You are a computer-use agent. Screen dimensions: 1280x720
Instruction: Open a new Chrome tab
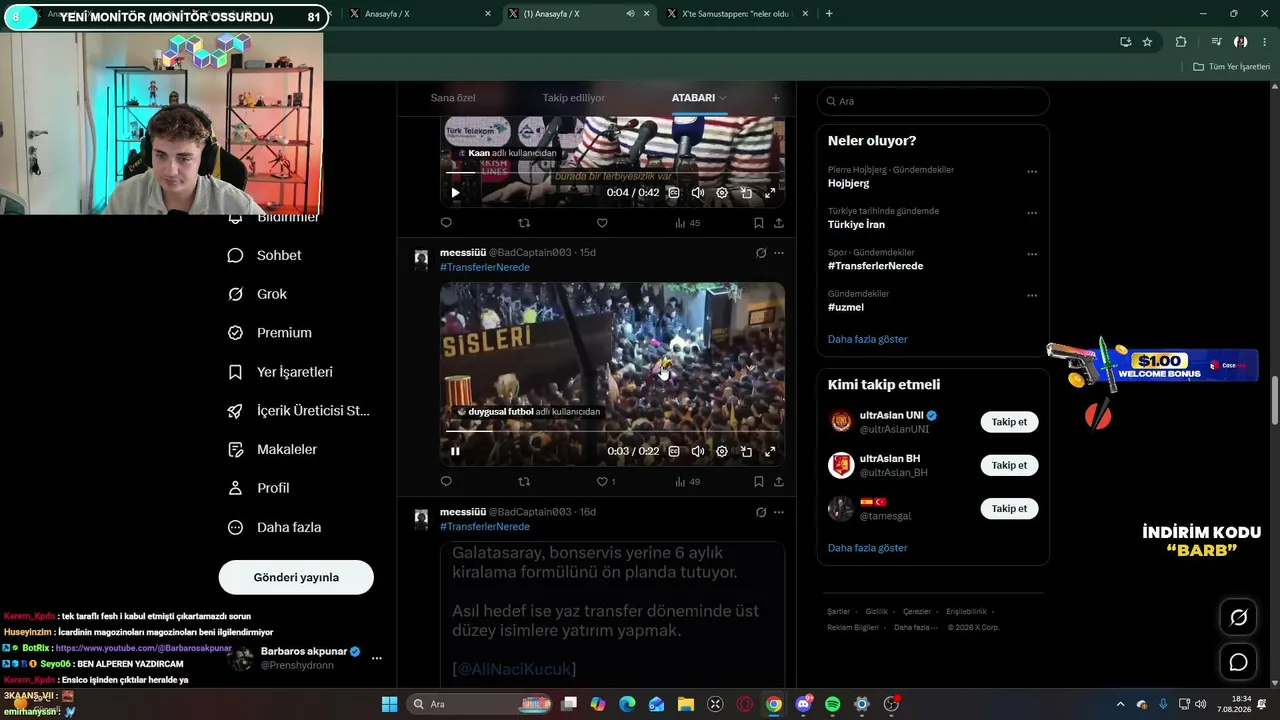pyautogui.click(x=829, y=14)
